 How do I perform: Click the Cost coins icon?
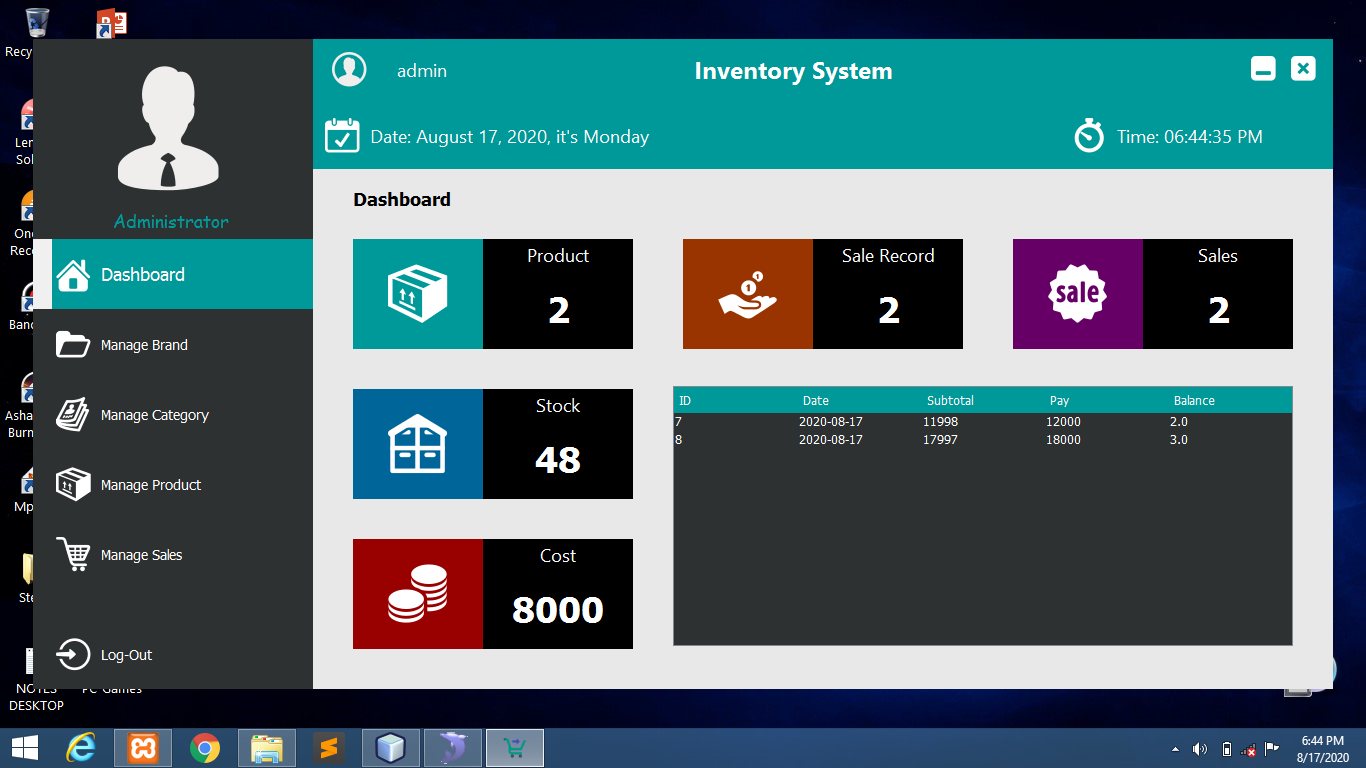click(x=417, y=593)
